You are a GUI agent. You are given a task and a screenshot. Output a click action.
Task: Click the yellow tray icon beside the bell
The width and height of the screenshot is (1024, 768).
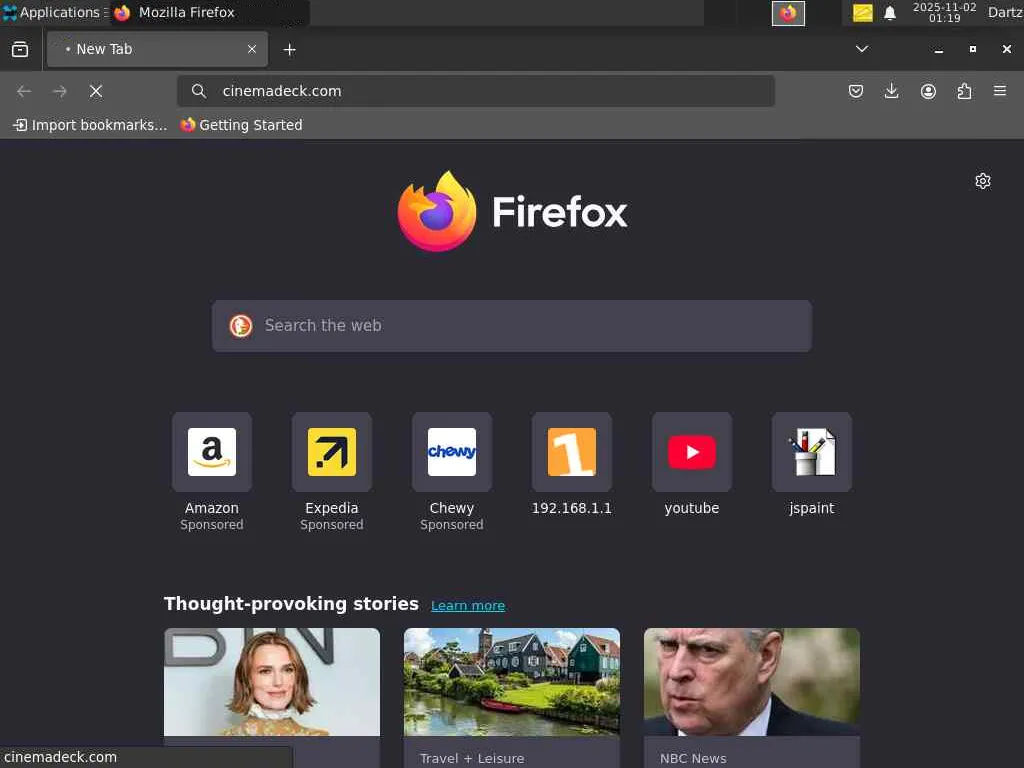[x=863, y=13]
